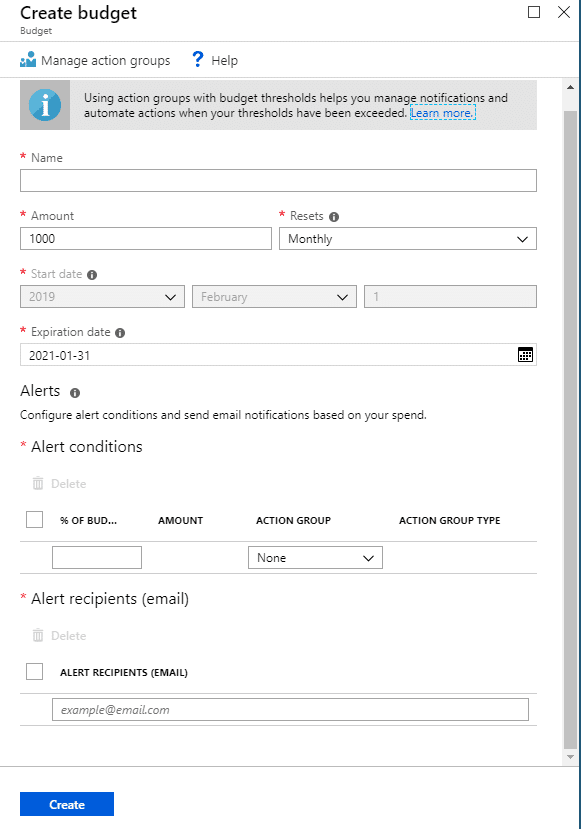581x829 pixels.
Task: Click Delete text under Alert recipients
Action: click(69, 636)
